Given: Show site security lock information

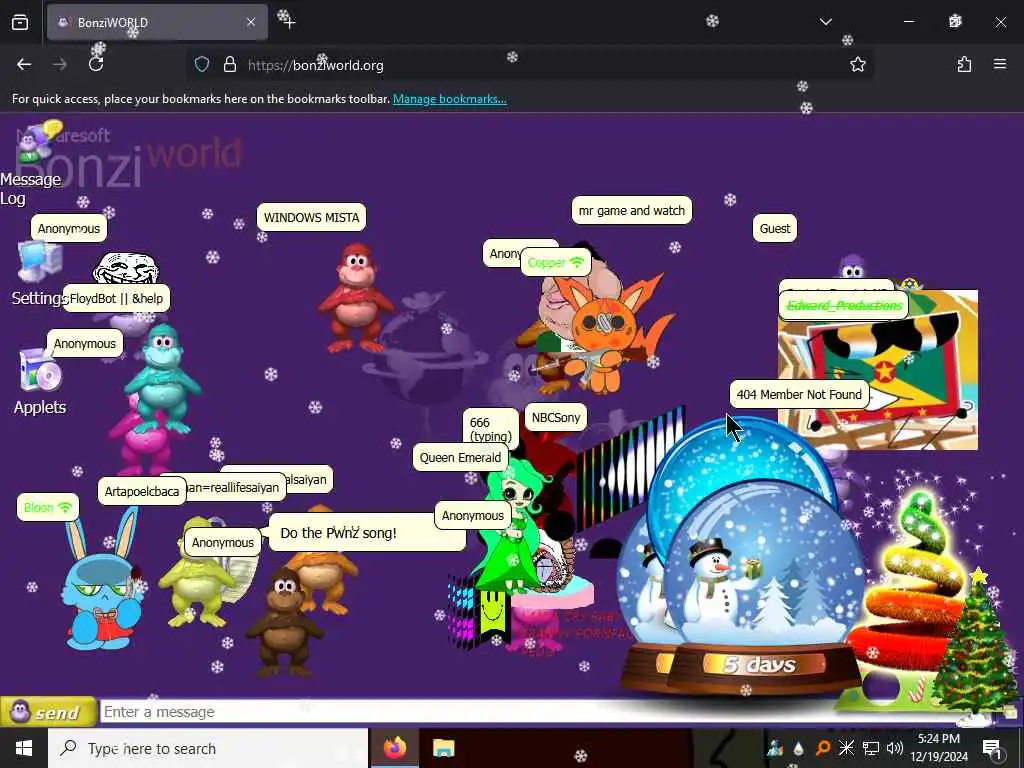Looking at the screenshot, I should click(x=229, y=64).
